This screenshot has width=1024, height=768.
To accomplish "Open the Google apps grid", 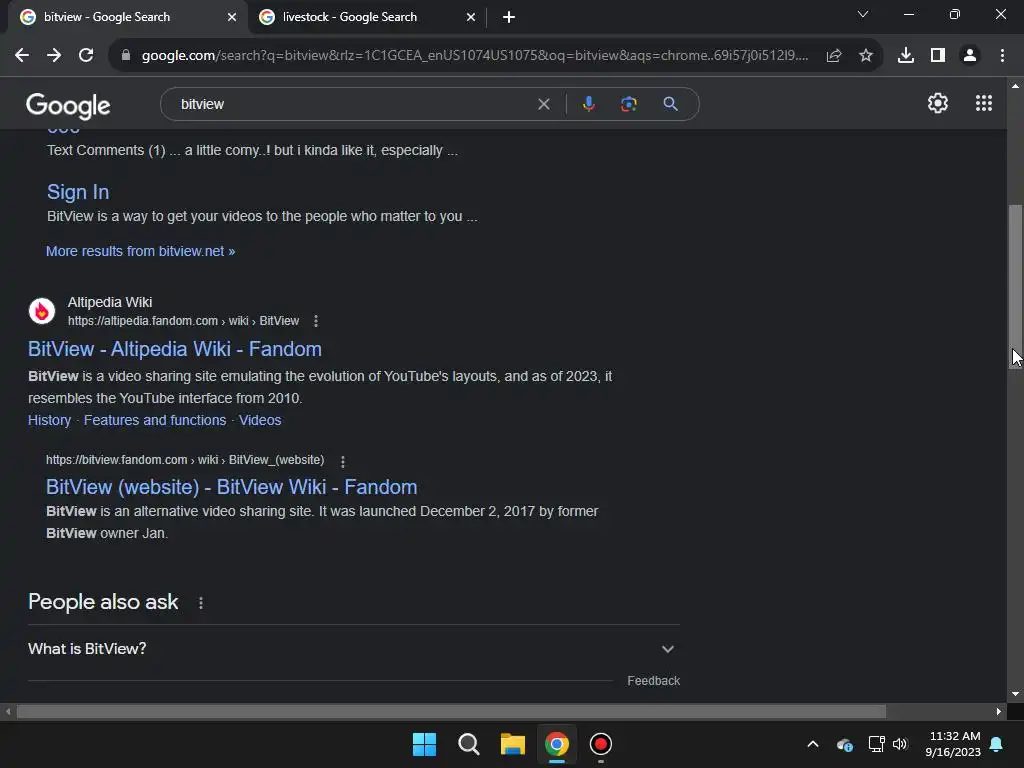I will point(984,103).
